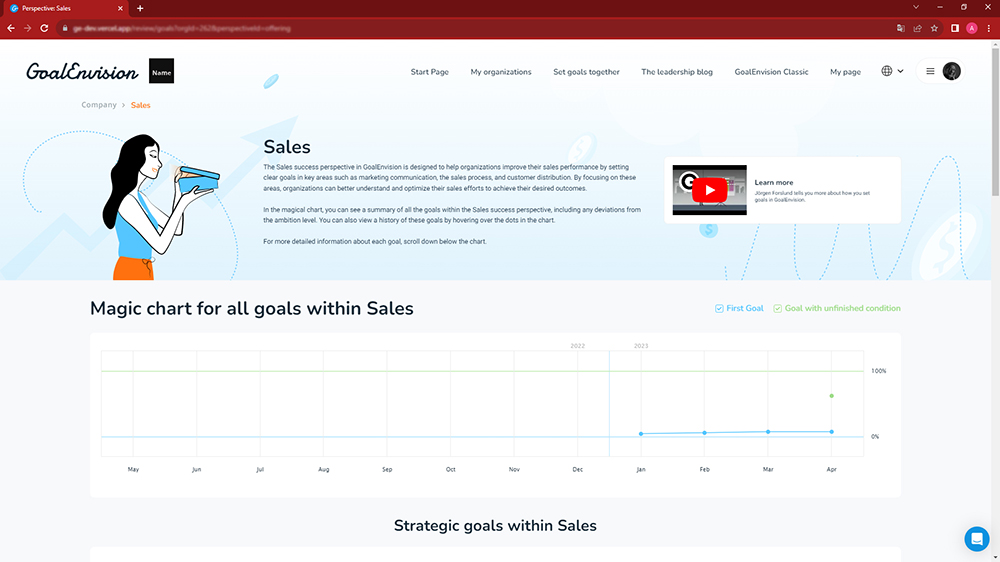Click the green data point in April
This screenshot has height=562, width=1000.
[832, 396]
